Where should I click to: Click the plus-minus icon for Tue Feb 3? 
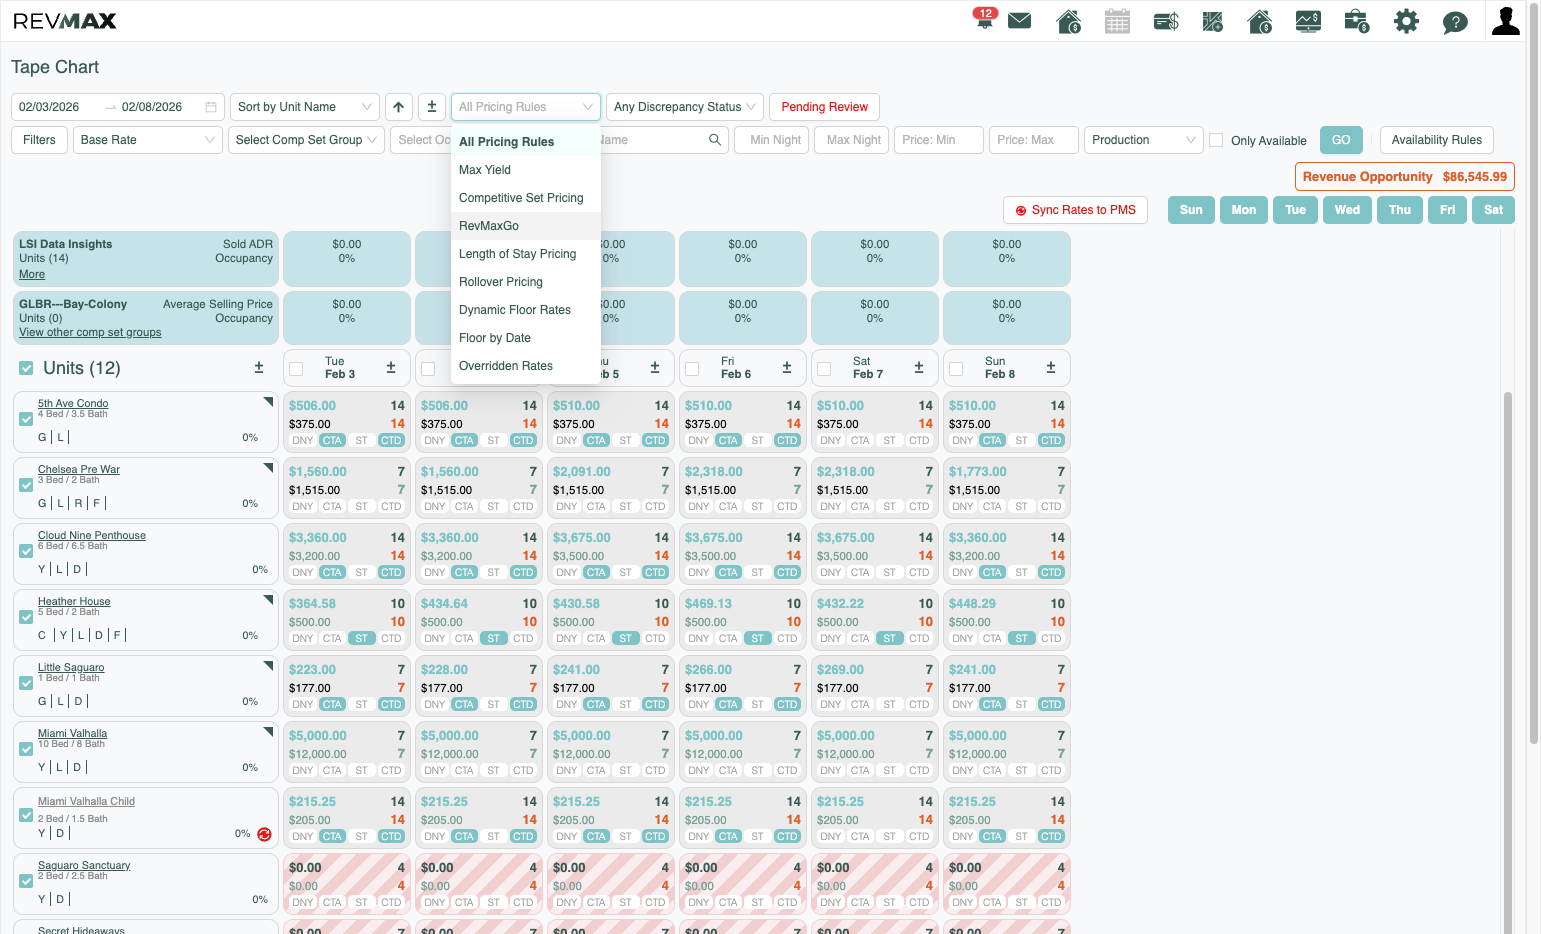[x=391, y=368]
